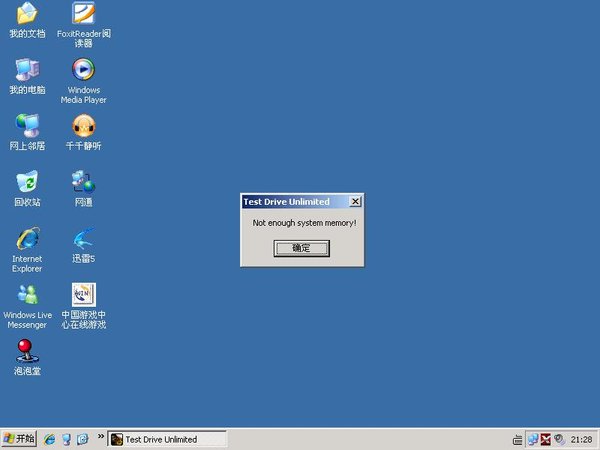600x450 pixels.
Task: Select the 迅雷5 desktop icon
Action: pos(83,238)
